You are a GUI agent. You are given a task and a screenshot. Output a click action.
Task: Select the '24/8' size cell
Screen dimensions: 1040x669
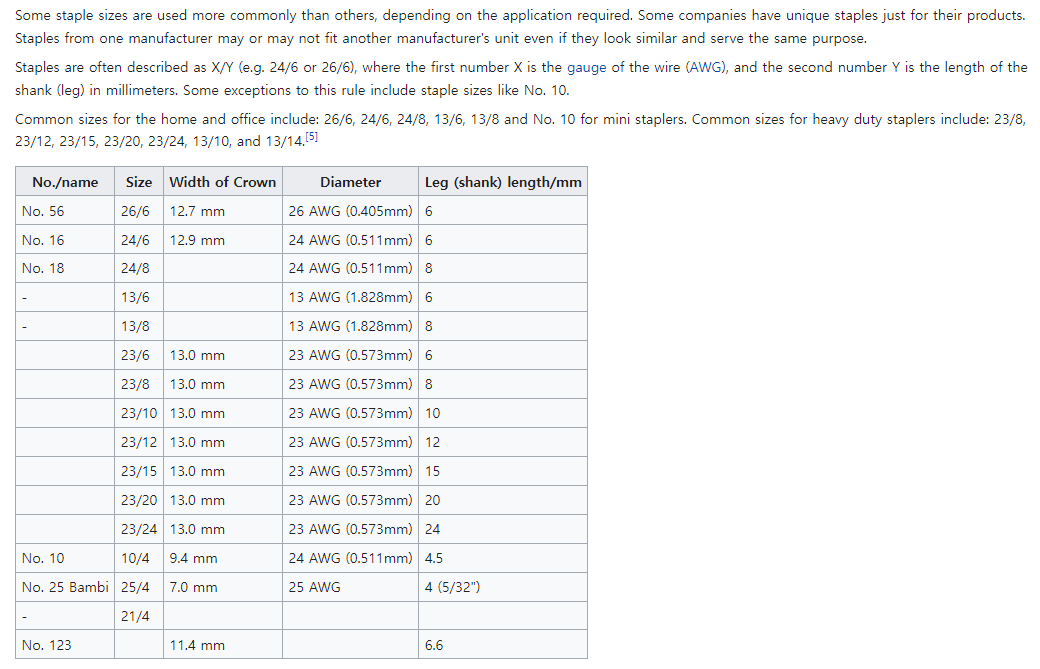(x=135, y=269)
